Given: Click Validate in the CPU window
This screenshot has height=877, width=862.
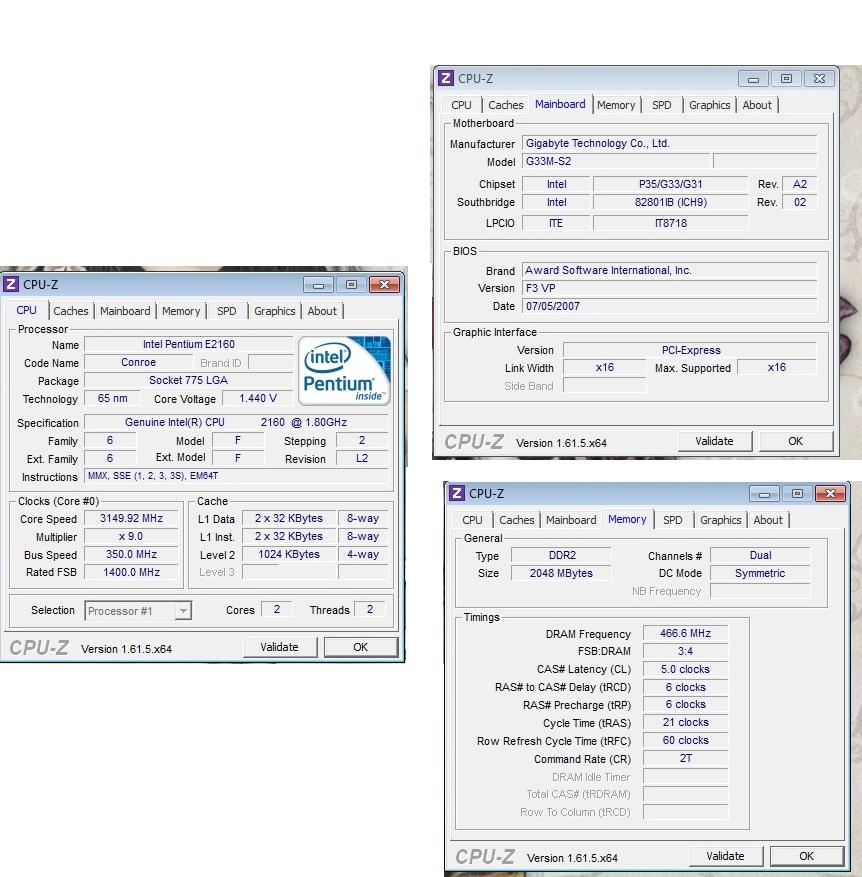Looking at the screenshot, I should tap(280, 647).
